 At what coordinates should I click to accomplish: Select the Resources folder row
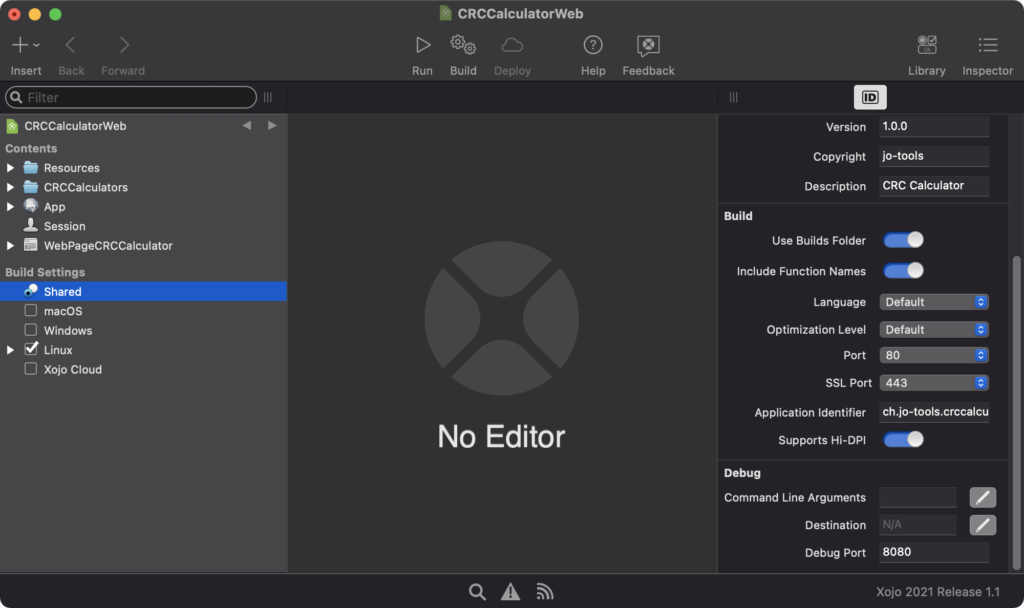point(143,168)
